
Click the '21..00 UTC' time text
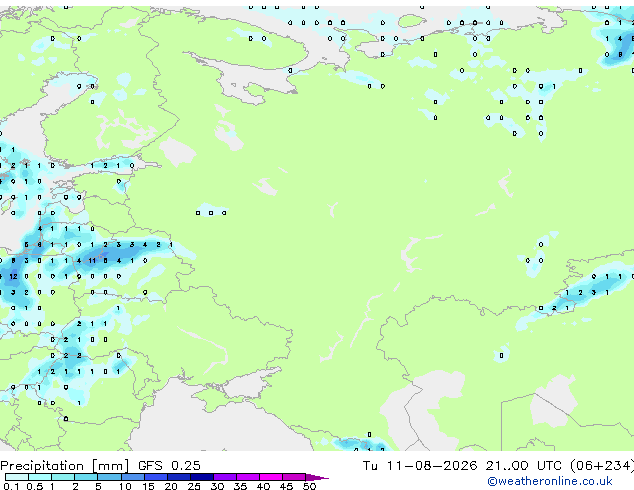click(x=524, y=465)
